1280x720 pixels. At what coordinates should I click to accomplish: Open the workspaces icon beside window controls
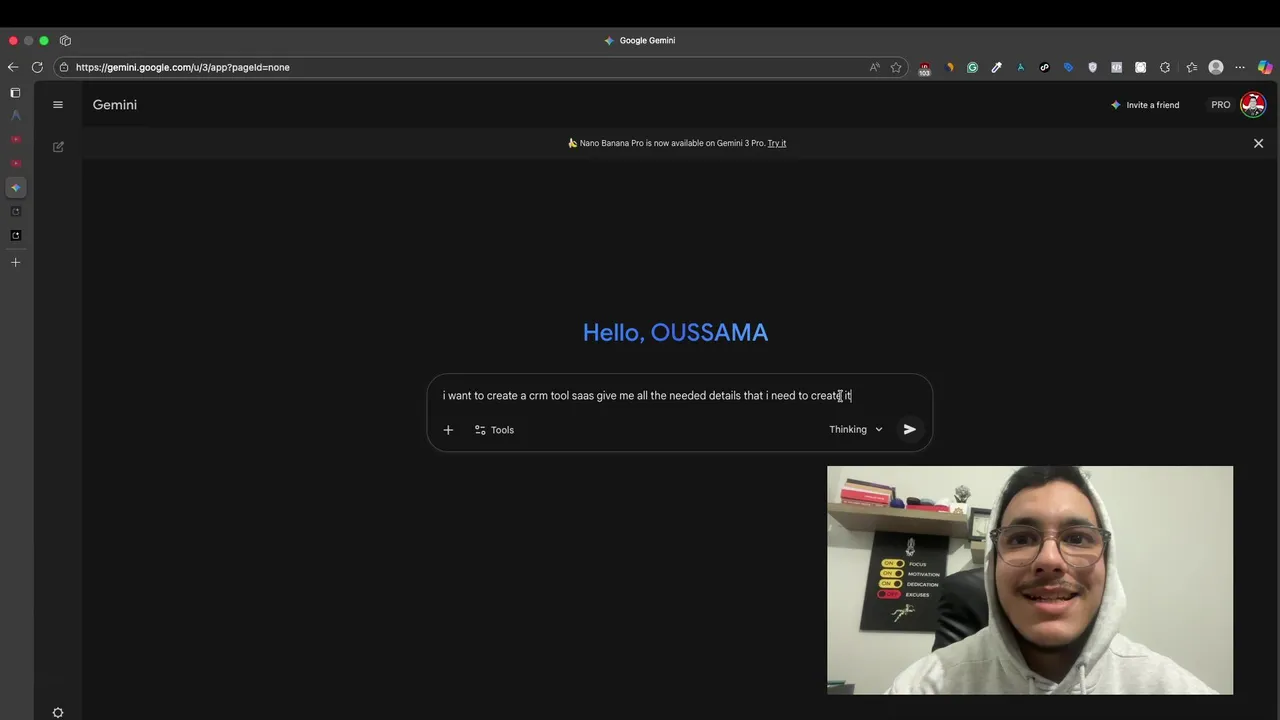coord(65,40)
